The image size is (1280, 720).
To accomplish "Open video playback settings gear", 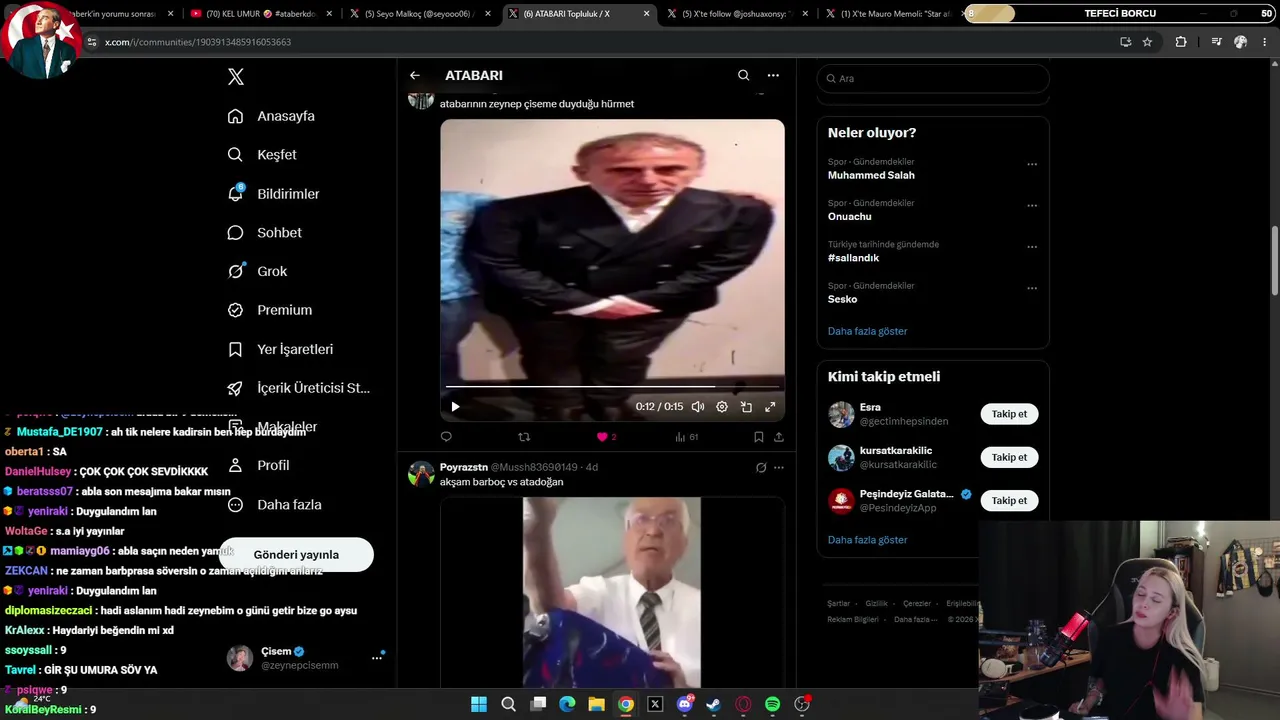I will tap(722, 407).
